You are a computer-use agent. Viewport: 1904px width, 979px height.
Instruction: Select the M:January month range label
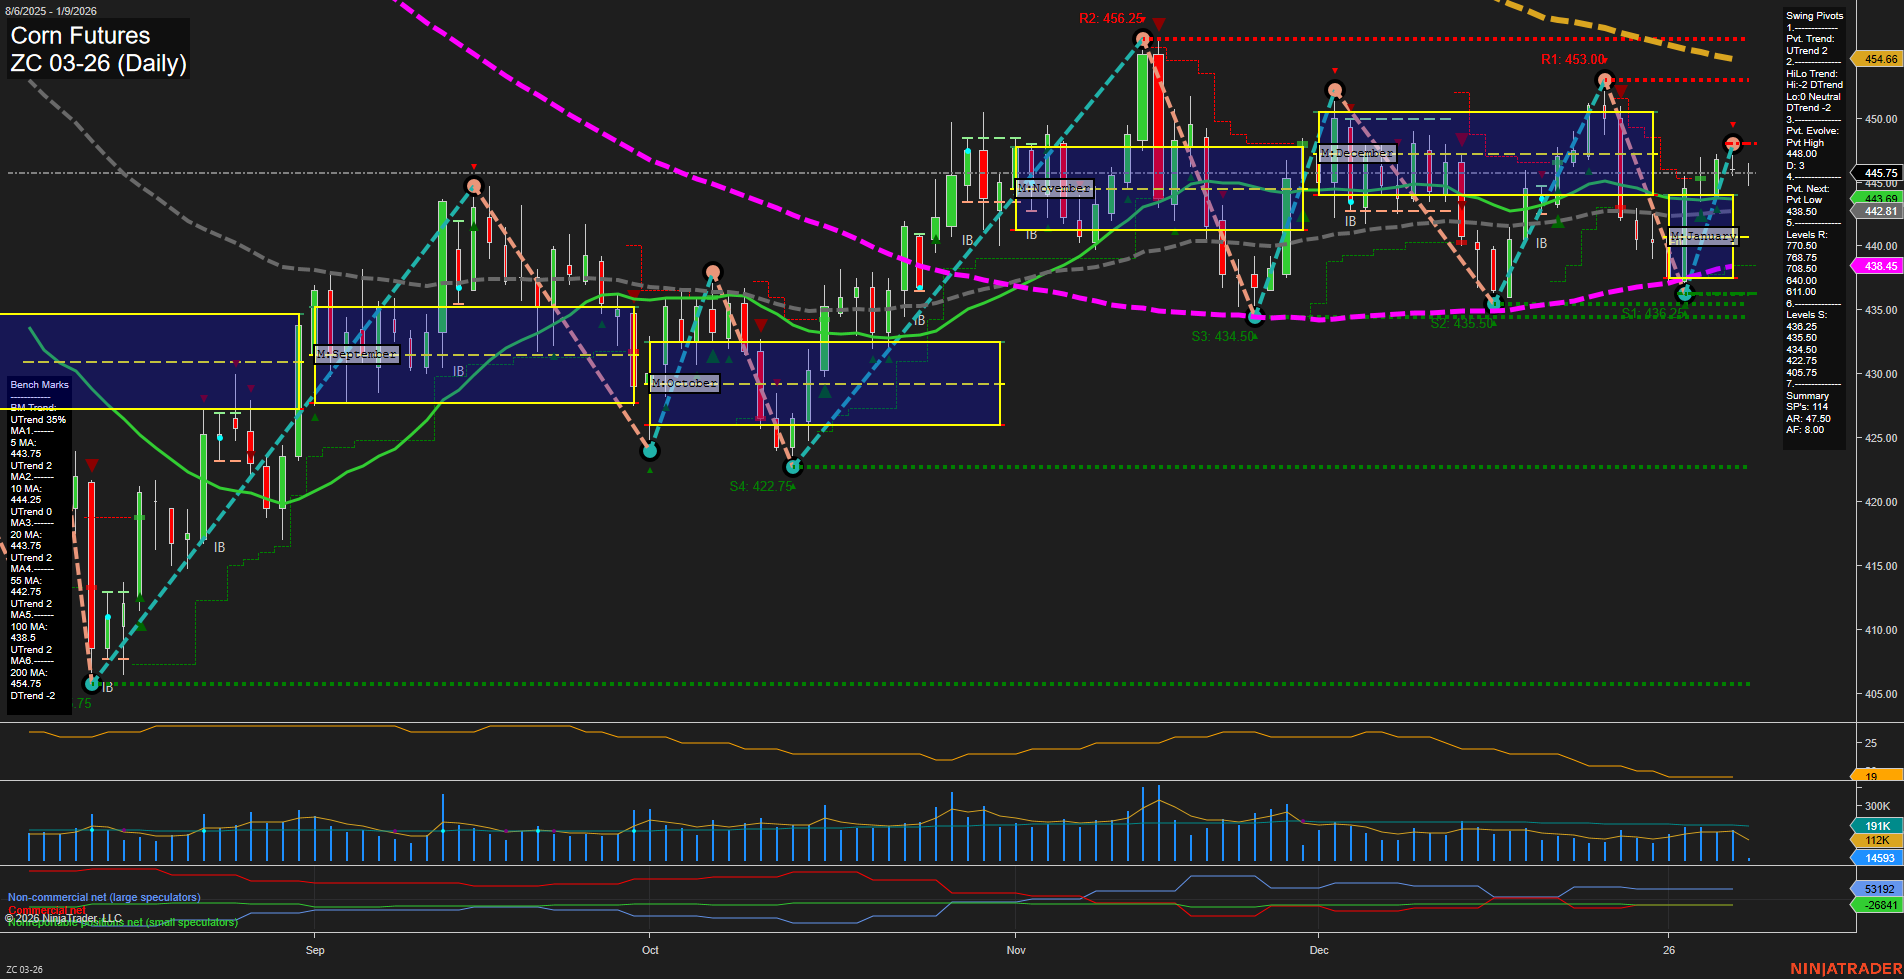[x=1704, y=236]
